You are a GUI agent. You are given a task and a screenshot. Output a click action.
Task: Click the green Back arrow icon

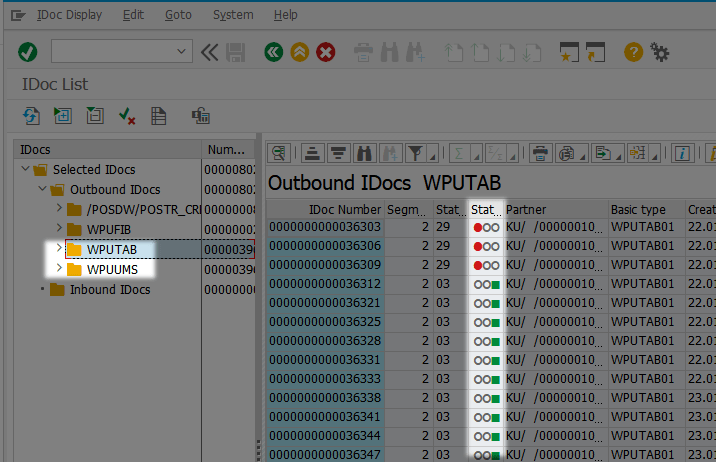pyautogui.click(x=273, y=51)
